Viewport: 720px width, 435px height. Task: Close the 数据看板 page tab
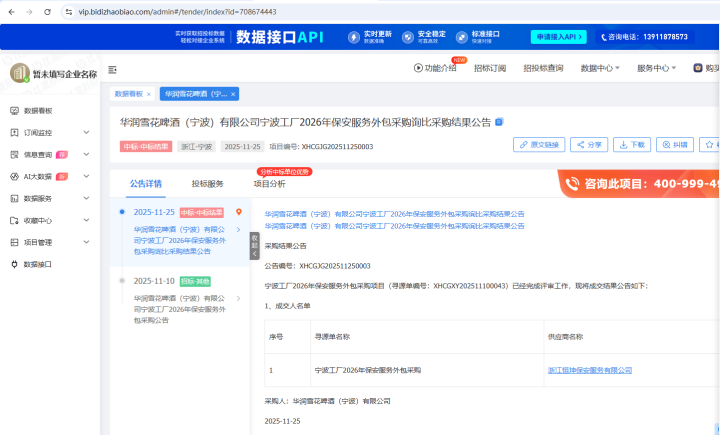(149, 94)
